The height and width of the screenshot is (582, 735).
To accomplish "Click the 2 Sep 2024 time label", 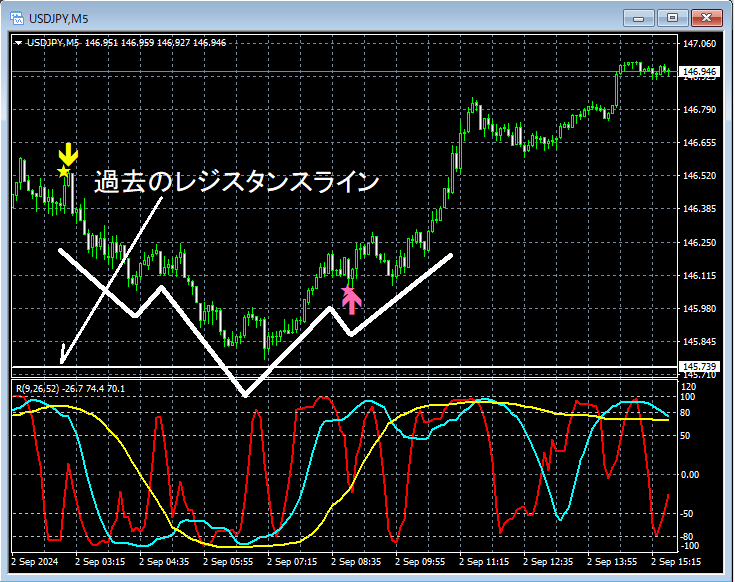I will [35, 561].
